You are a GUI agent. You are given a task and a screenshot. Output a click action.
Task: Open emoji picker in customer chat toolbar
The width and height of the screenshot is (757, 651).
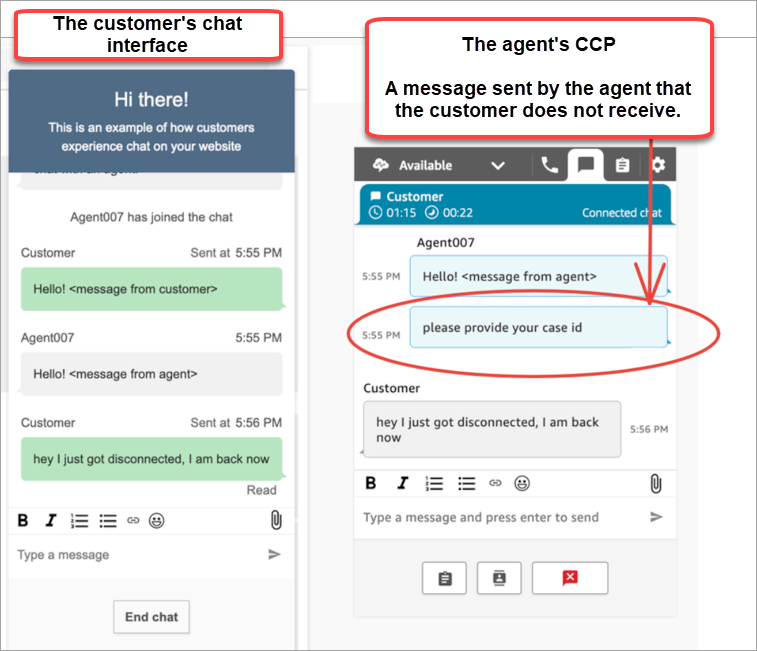coord(156,520)
